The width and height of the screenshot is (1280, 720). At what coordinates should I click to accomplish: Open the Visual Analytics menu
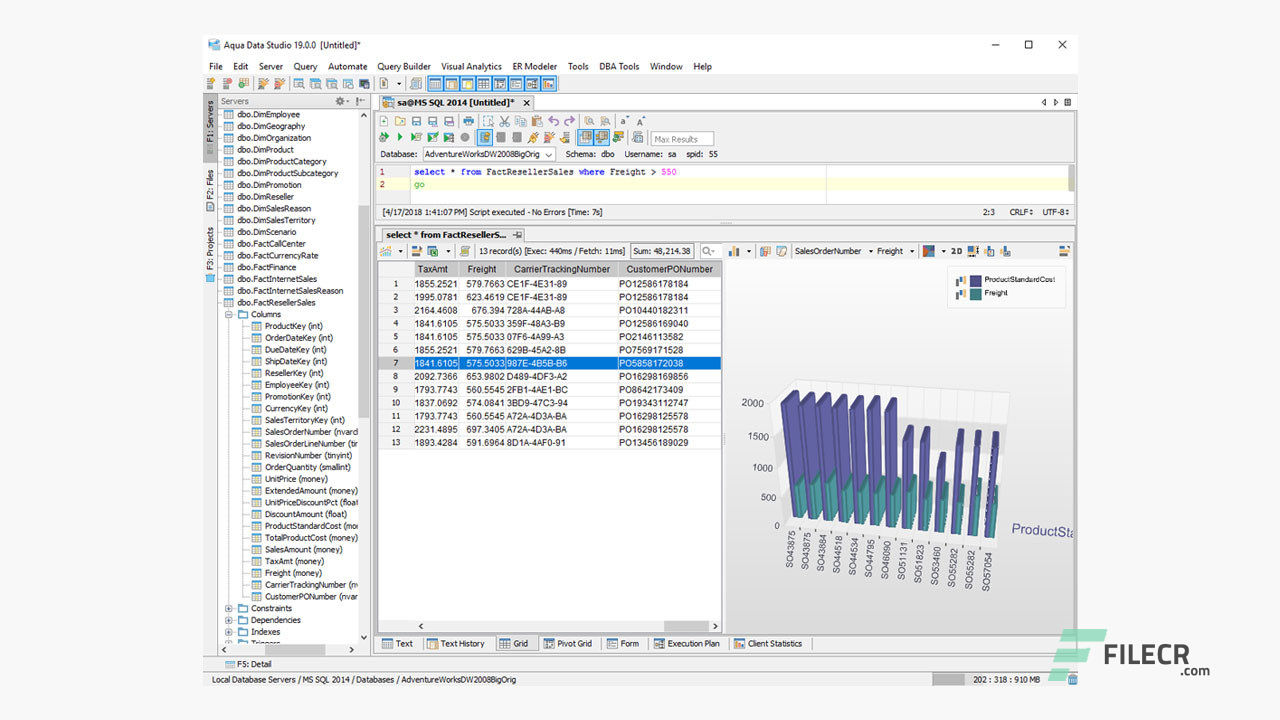(x=471, y=66)
